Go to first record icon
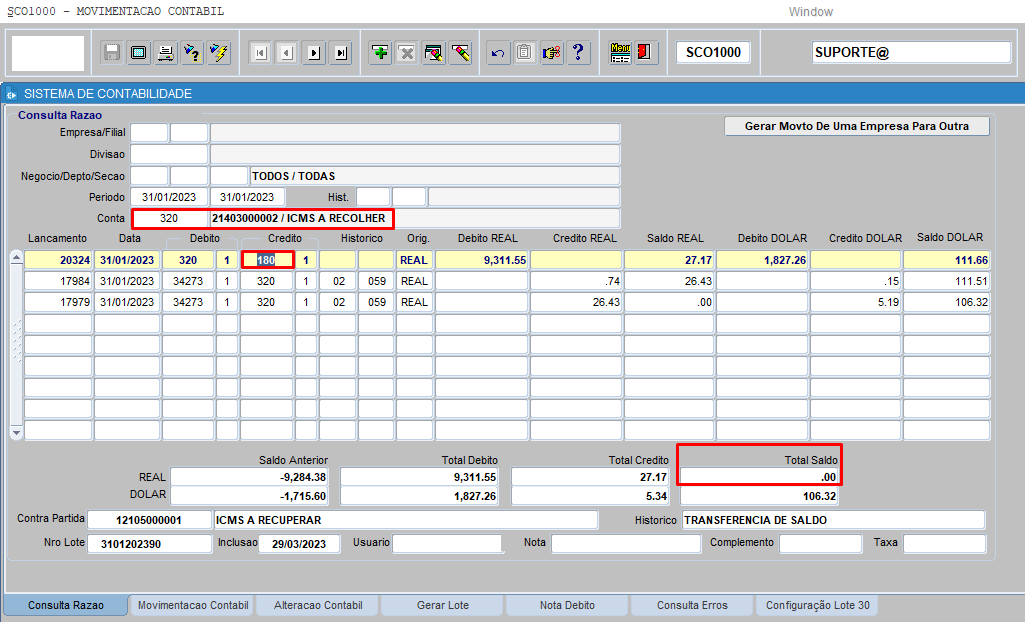 tap(260, 52)
